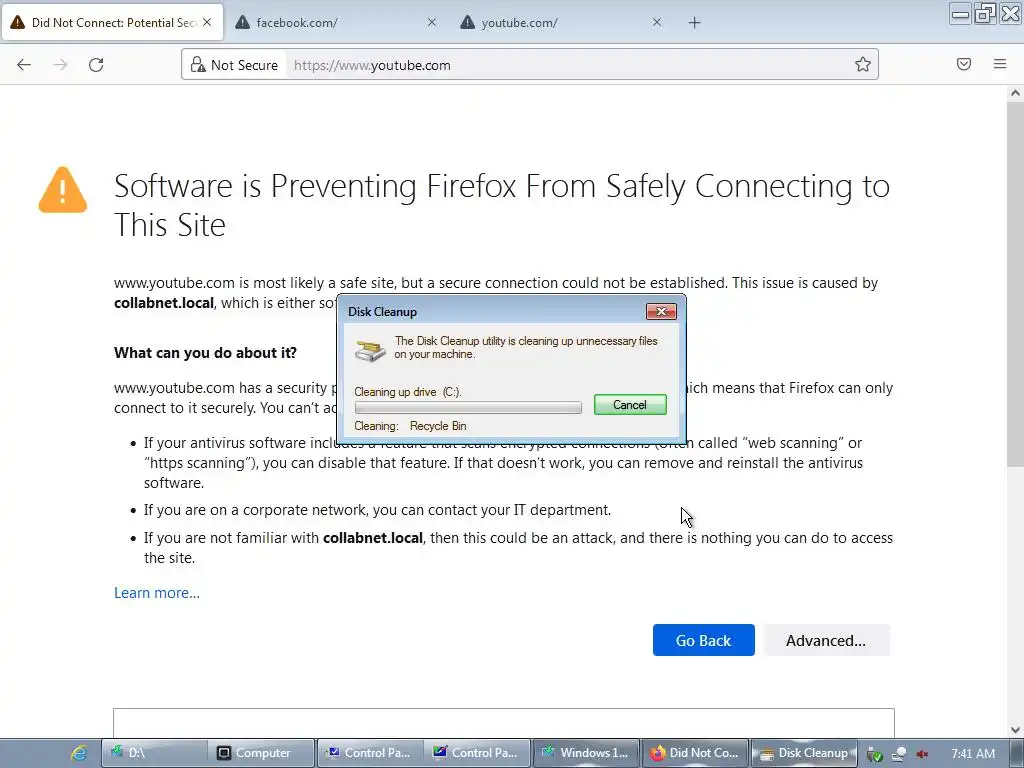Open the second Control Panel taskbar item

coord(477,753)
